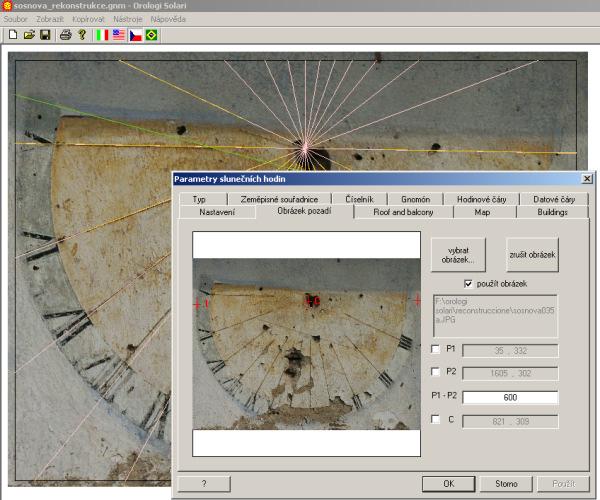The width and height of the screenshot is (600, 500).
Task: Enable the P1 checkbox
Action: click(x=435, y=349)
